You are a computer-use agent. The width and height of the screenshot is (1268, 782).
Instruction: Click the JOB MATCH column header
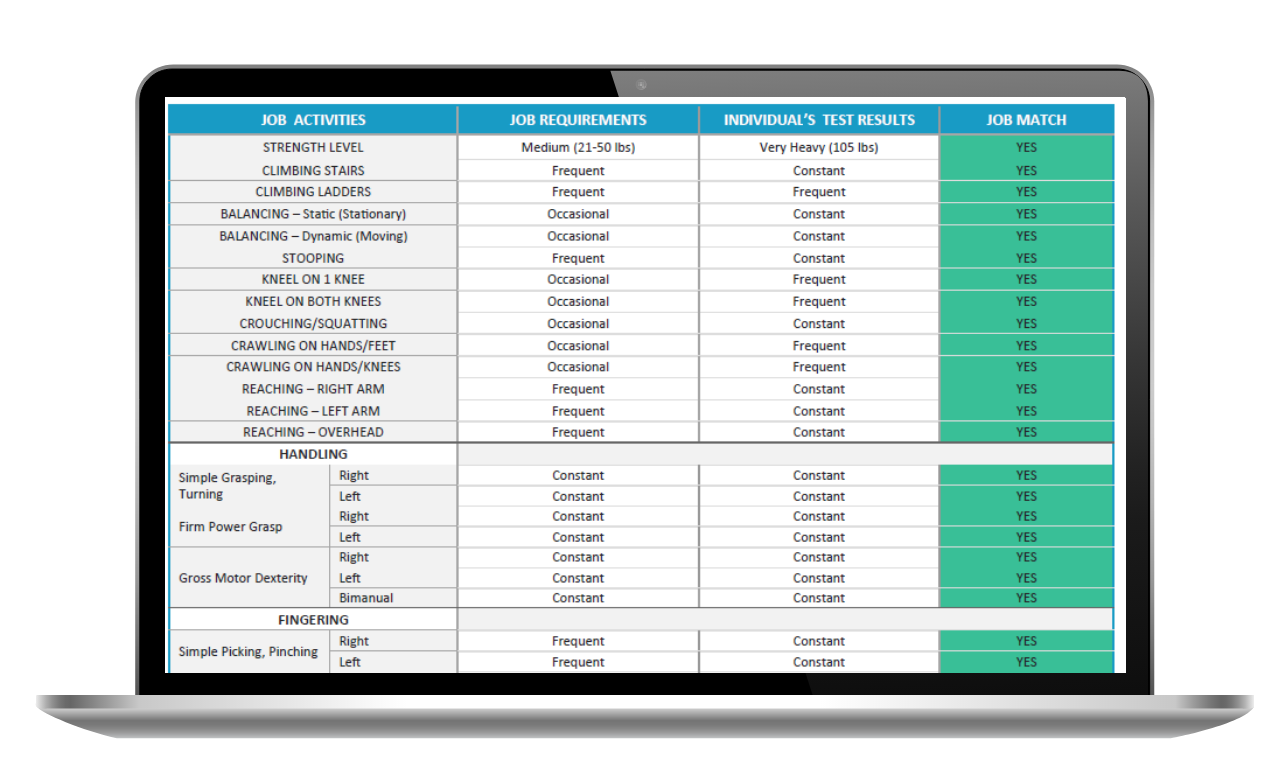[x=1026, y=120]
